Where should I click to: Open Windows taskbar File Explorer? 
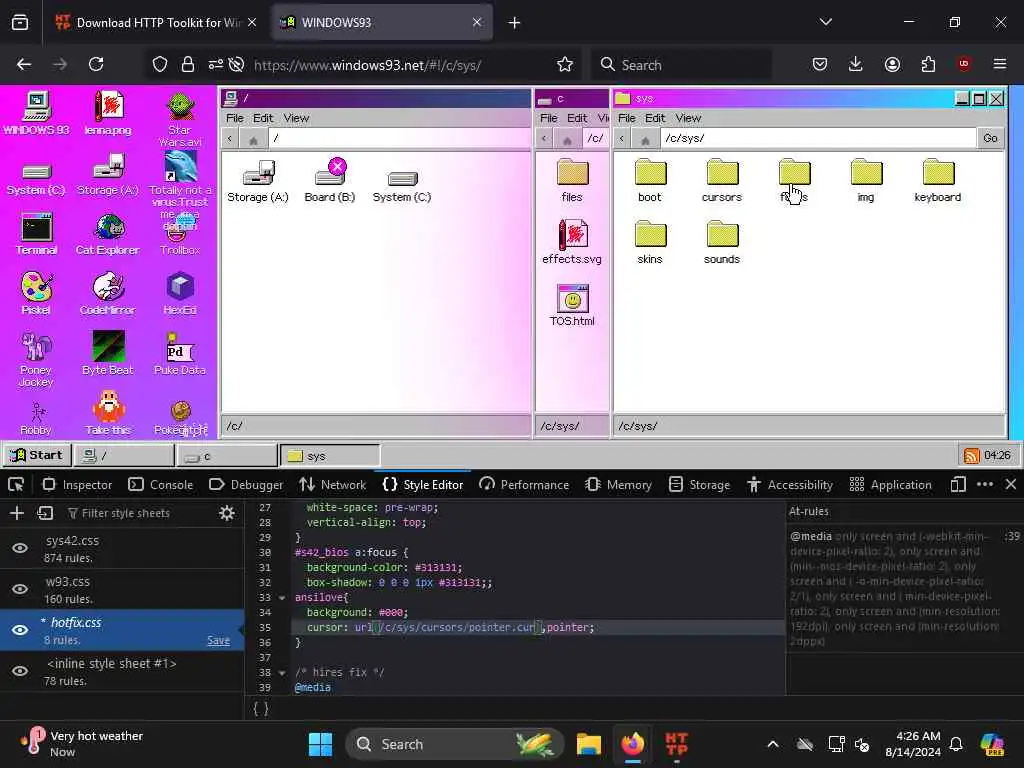click(588, 744)
